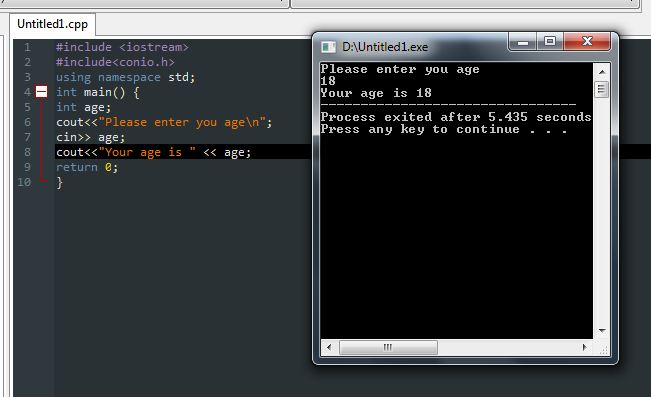
Task: Maximize the D:\Untitled1.exe console window
Action: coord(550,42)
